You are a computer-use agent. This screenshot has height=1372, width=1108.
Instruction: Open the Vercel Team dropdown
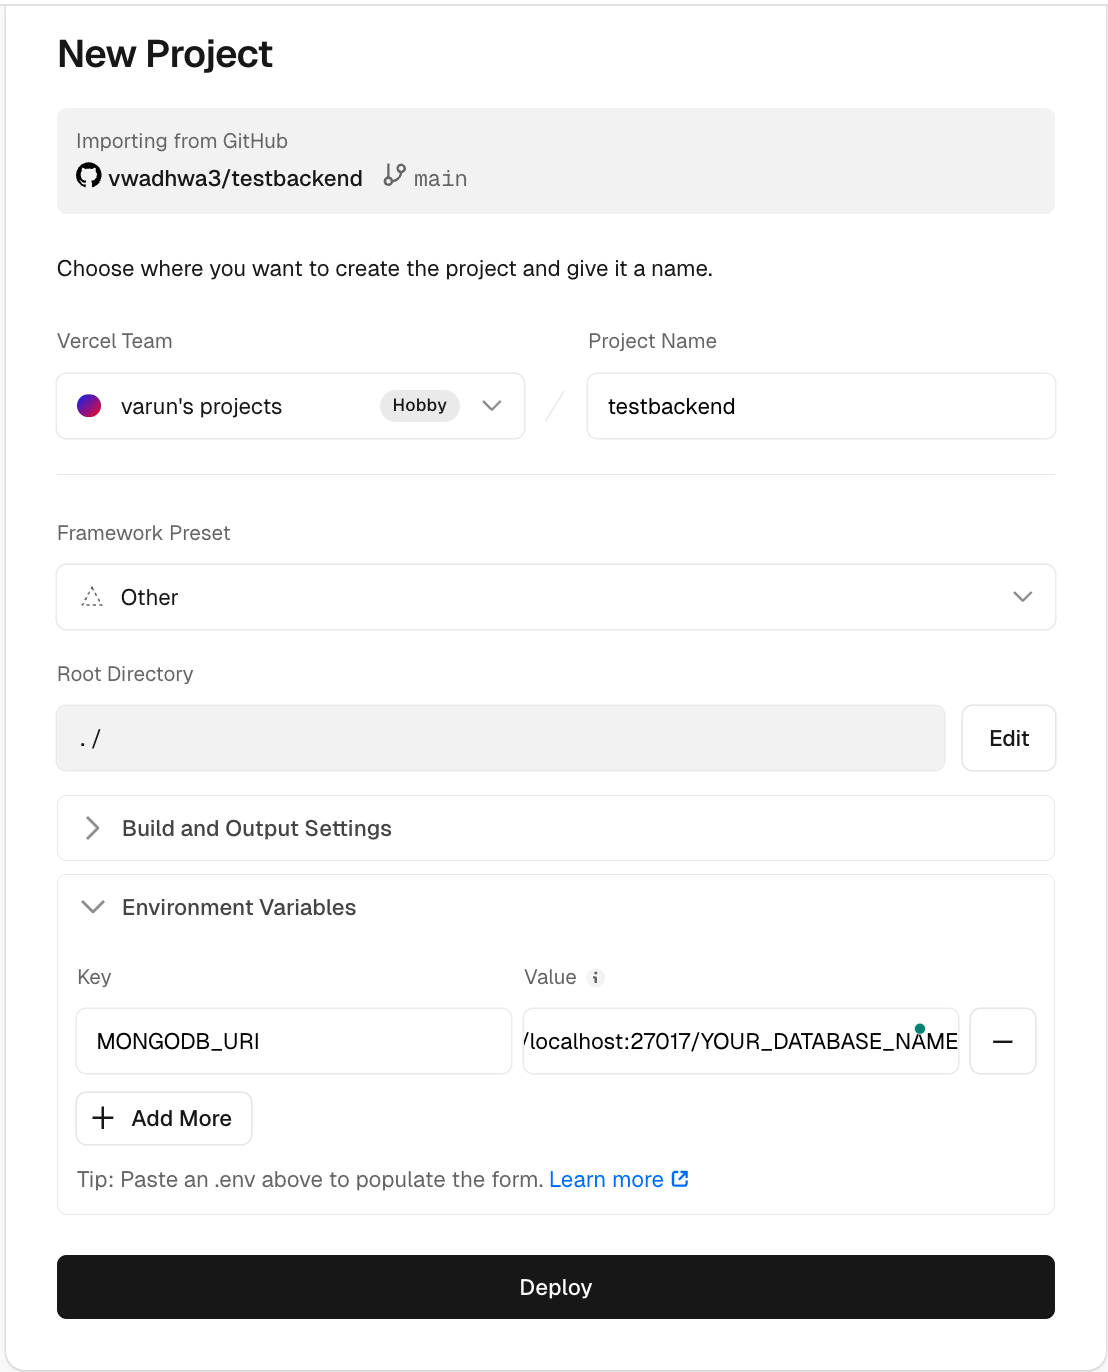(x=491, y=406)
